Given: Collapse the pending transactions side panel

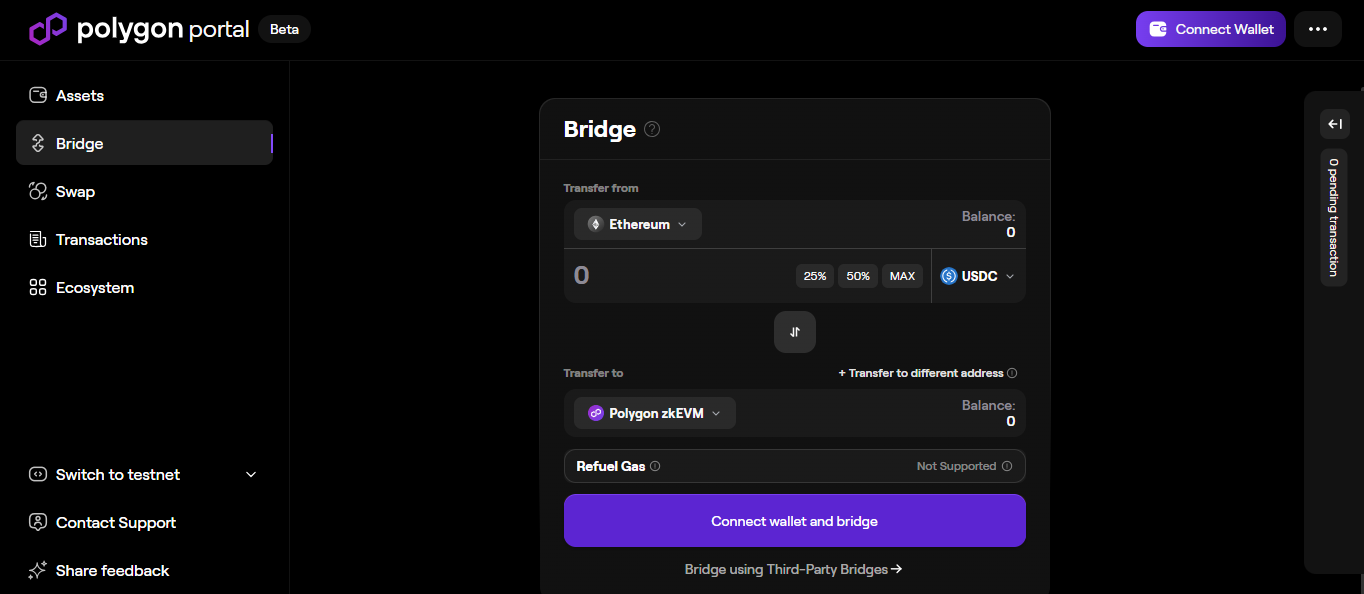Looking at the screenshot, I should [1334, 124].
